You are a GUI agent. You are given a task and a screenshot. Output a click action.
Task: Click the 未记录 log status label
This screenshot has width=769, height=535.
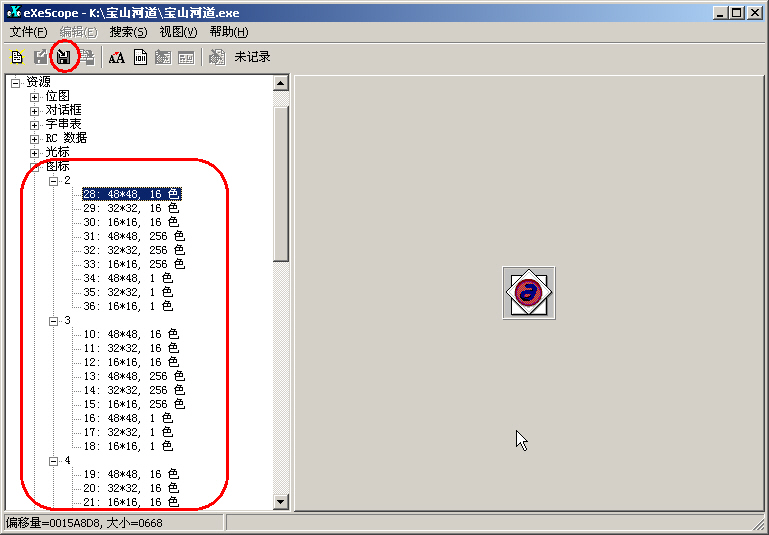pos(252,57)
